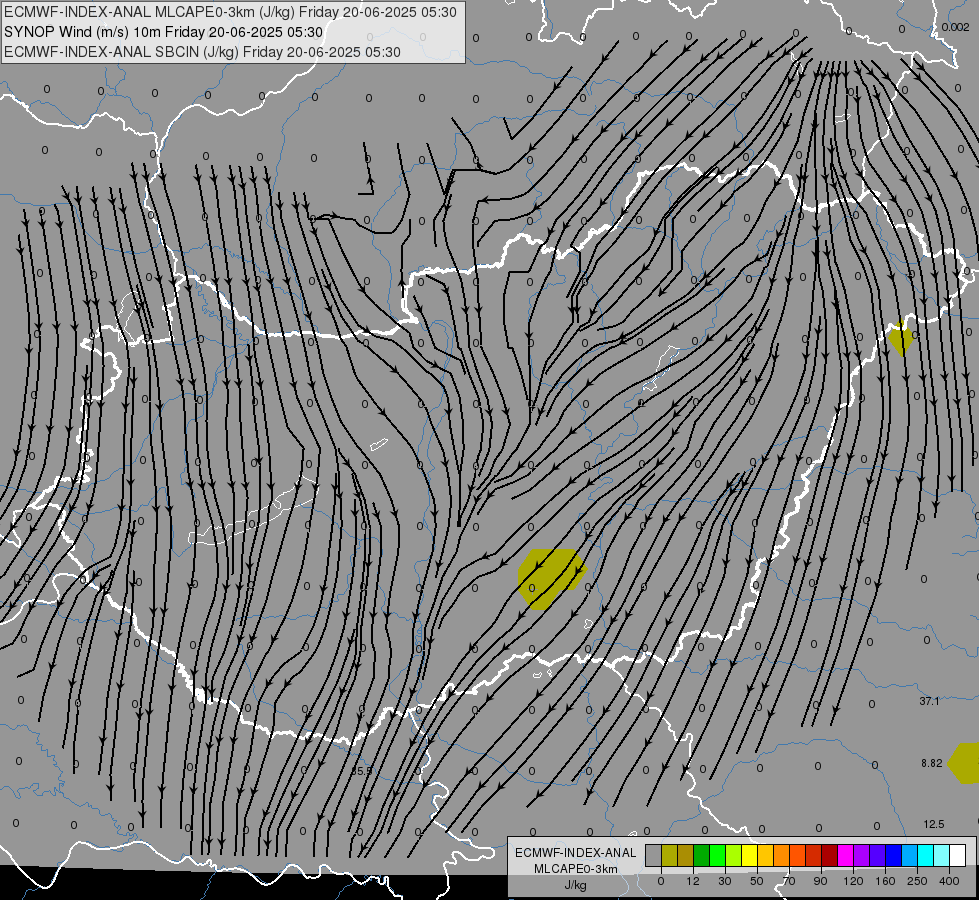Click the pale light-cyan legend swatch
Image resolution: width=979 pixels, height=900 pixels.
(942, 856)
